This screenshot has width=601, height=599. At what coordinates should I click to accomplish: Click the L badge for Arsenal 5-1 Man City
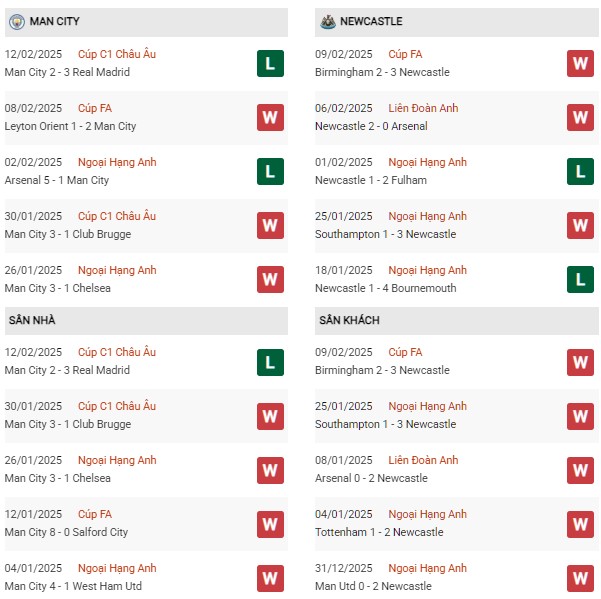click(270, 171)
